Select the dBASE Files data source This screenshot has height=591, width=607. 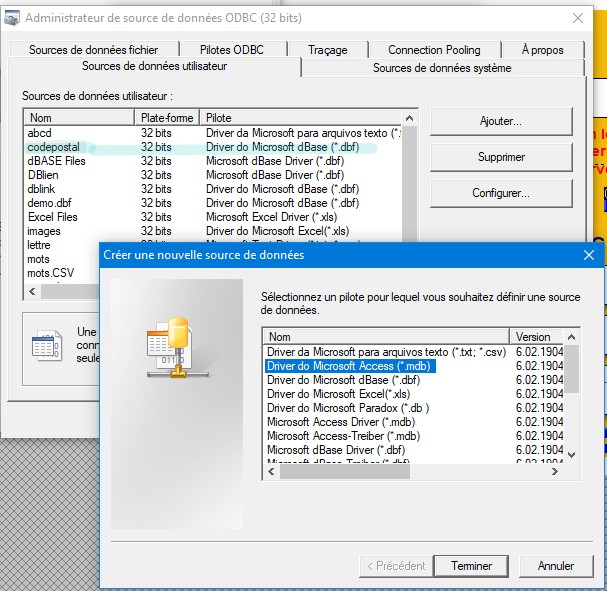pos(213,161)
